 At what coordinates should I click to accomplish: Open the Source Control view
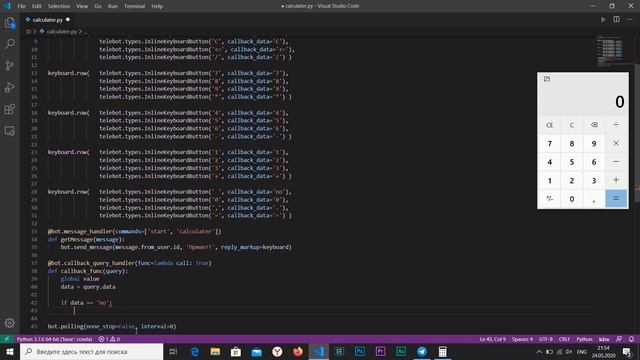(10, 65)
